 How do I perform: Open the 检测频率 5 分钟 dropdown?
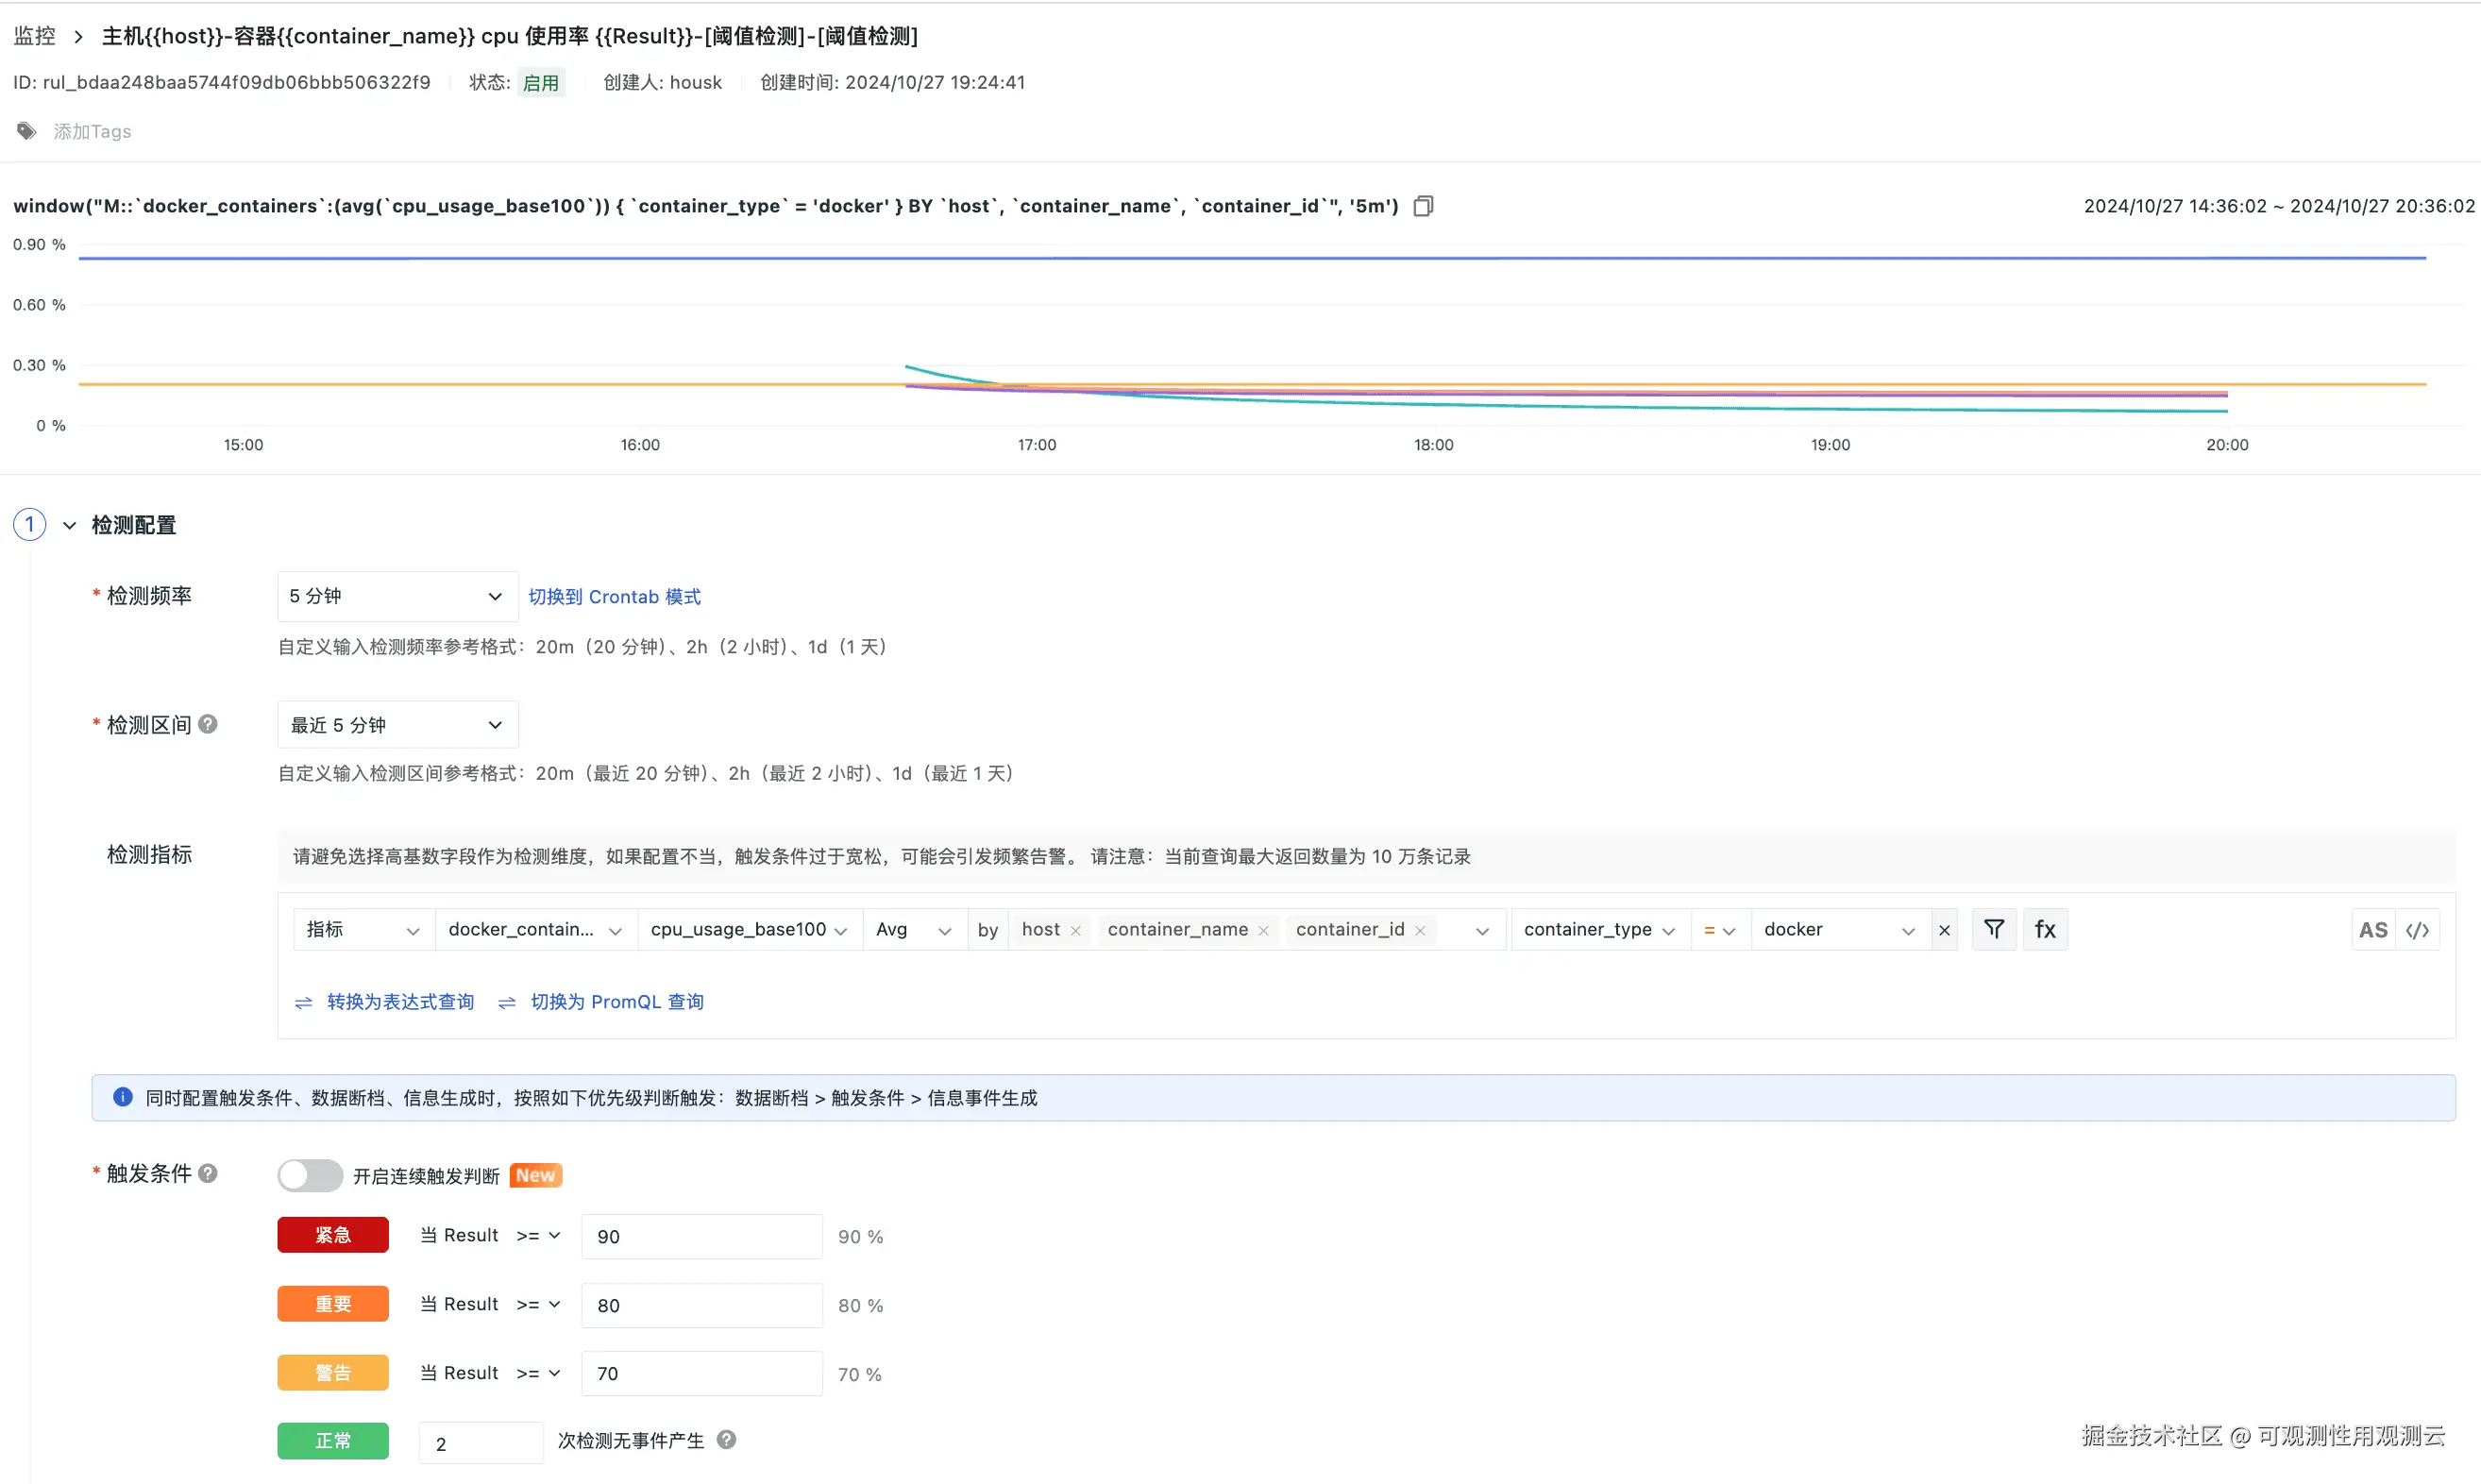pyautogui.click(x=397, y=596)
